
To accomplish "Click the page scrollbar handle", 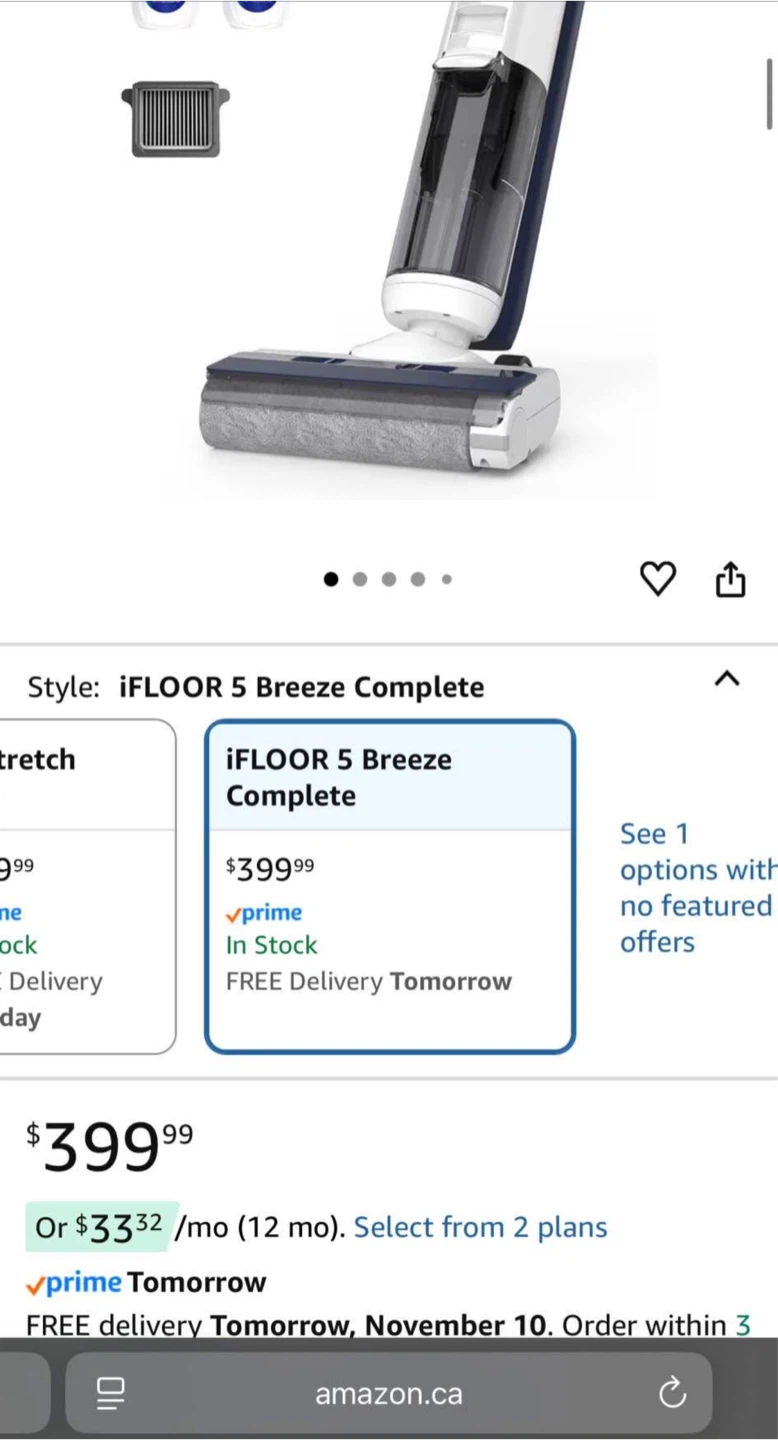I will tap(770, 94).
